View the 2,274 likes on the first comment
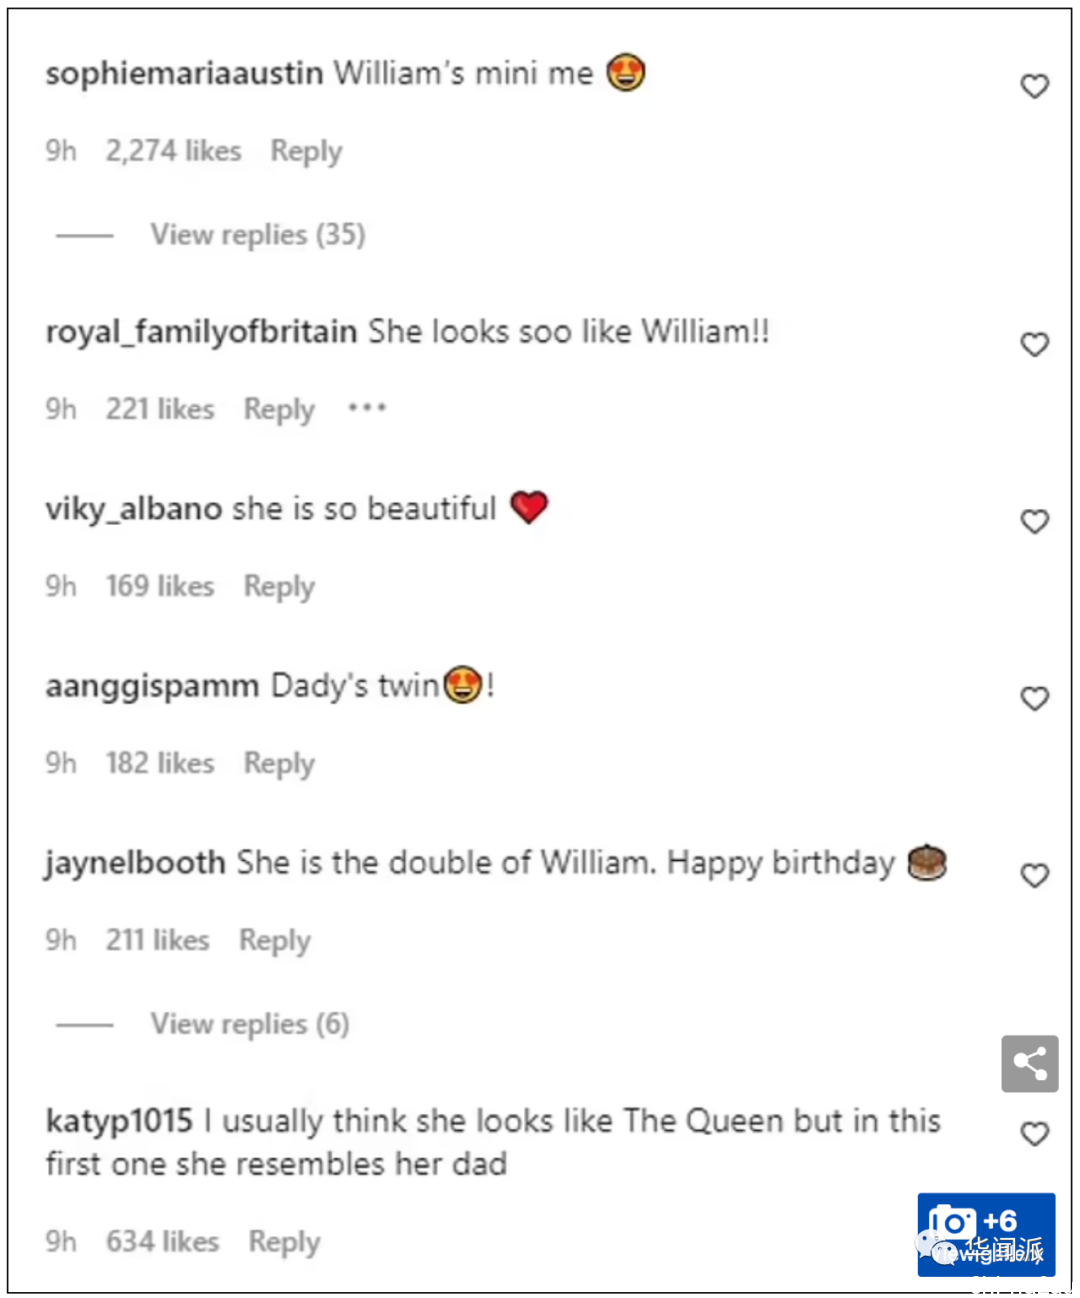1080x1298 pixels. pyautogui.click(x=174, y=151)
